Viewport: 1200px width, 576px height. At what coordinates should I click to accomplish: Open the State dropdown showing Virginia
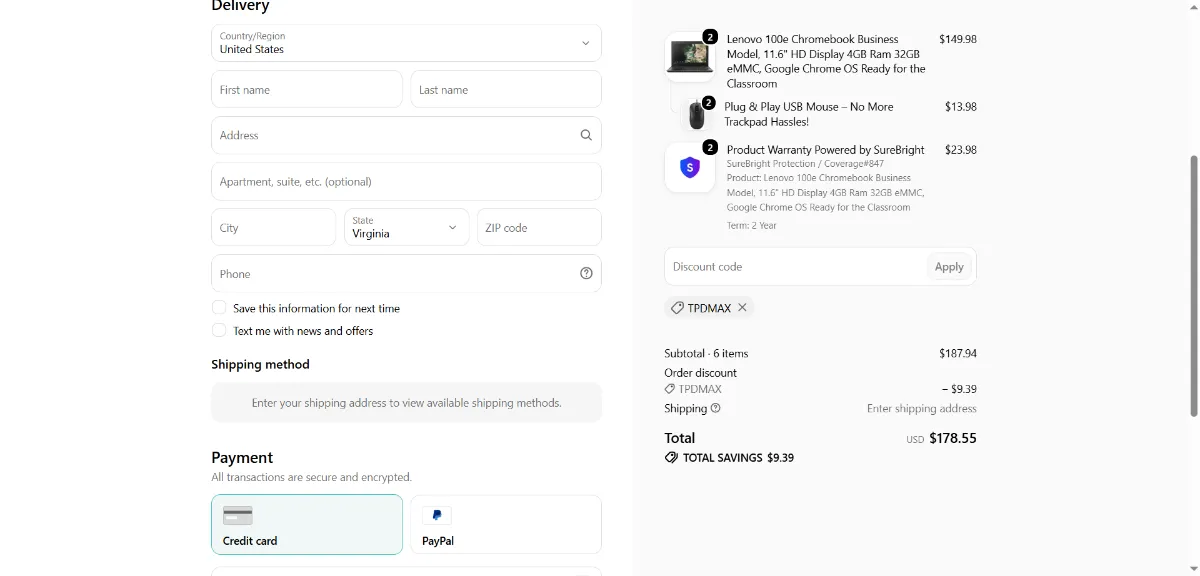pyautogui.click(x=406, y=227)
